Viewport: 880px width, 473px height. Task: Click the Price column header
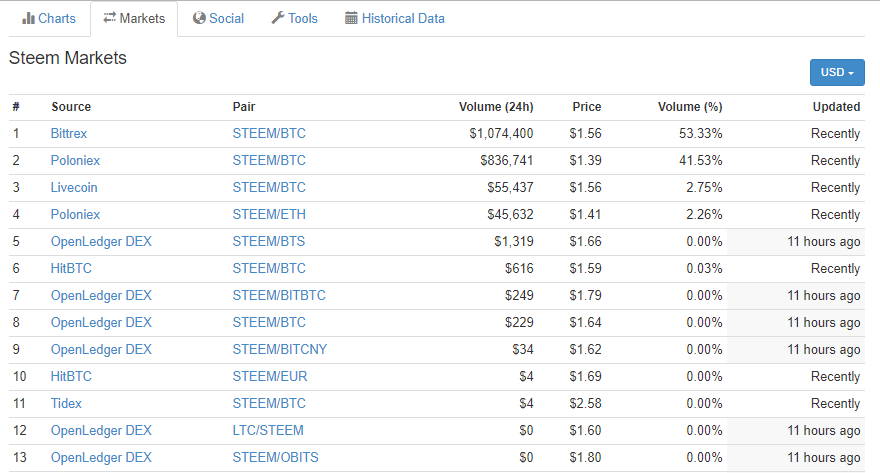tap(586, 107)
